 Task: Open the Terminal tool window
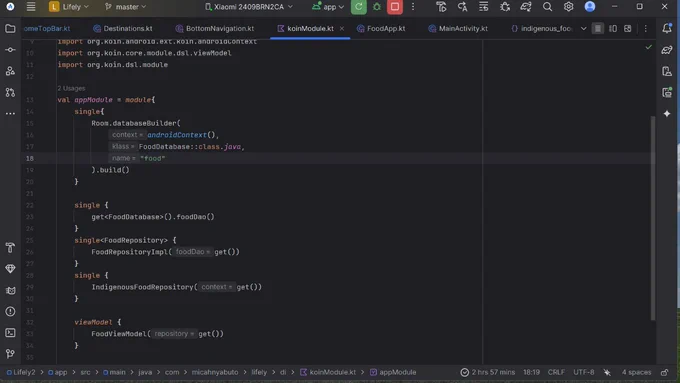point(10,333)
